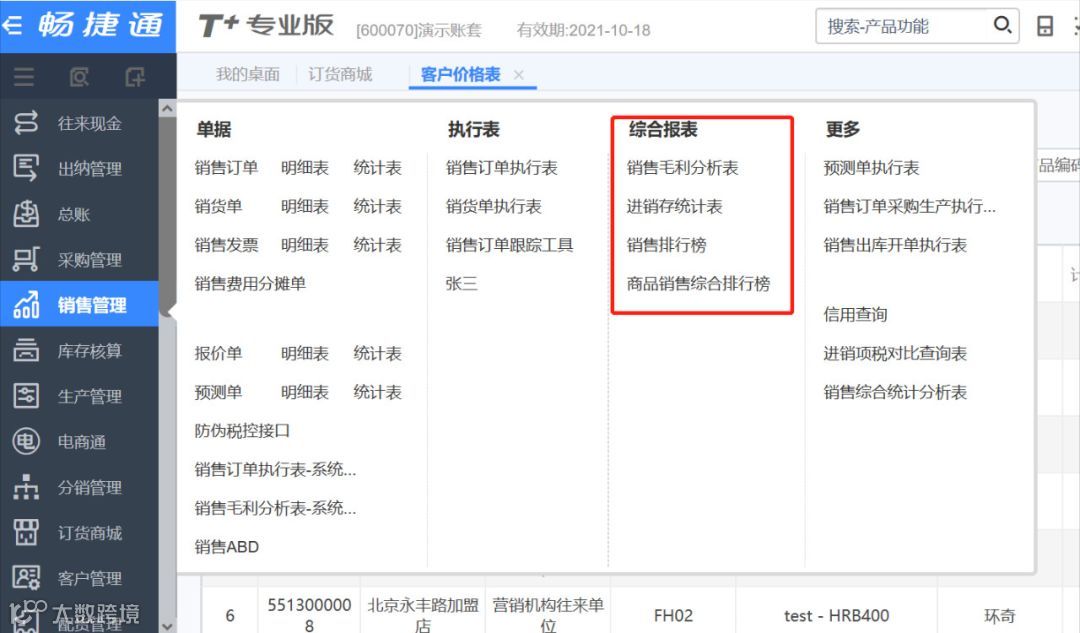
Task: Switch to 我的桌面 tab
Action: click(248, 74)
